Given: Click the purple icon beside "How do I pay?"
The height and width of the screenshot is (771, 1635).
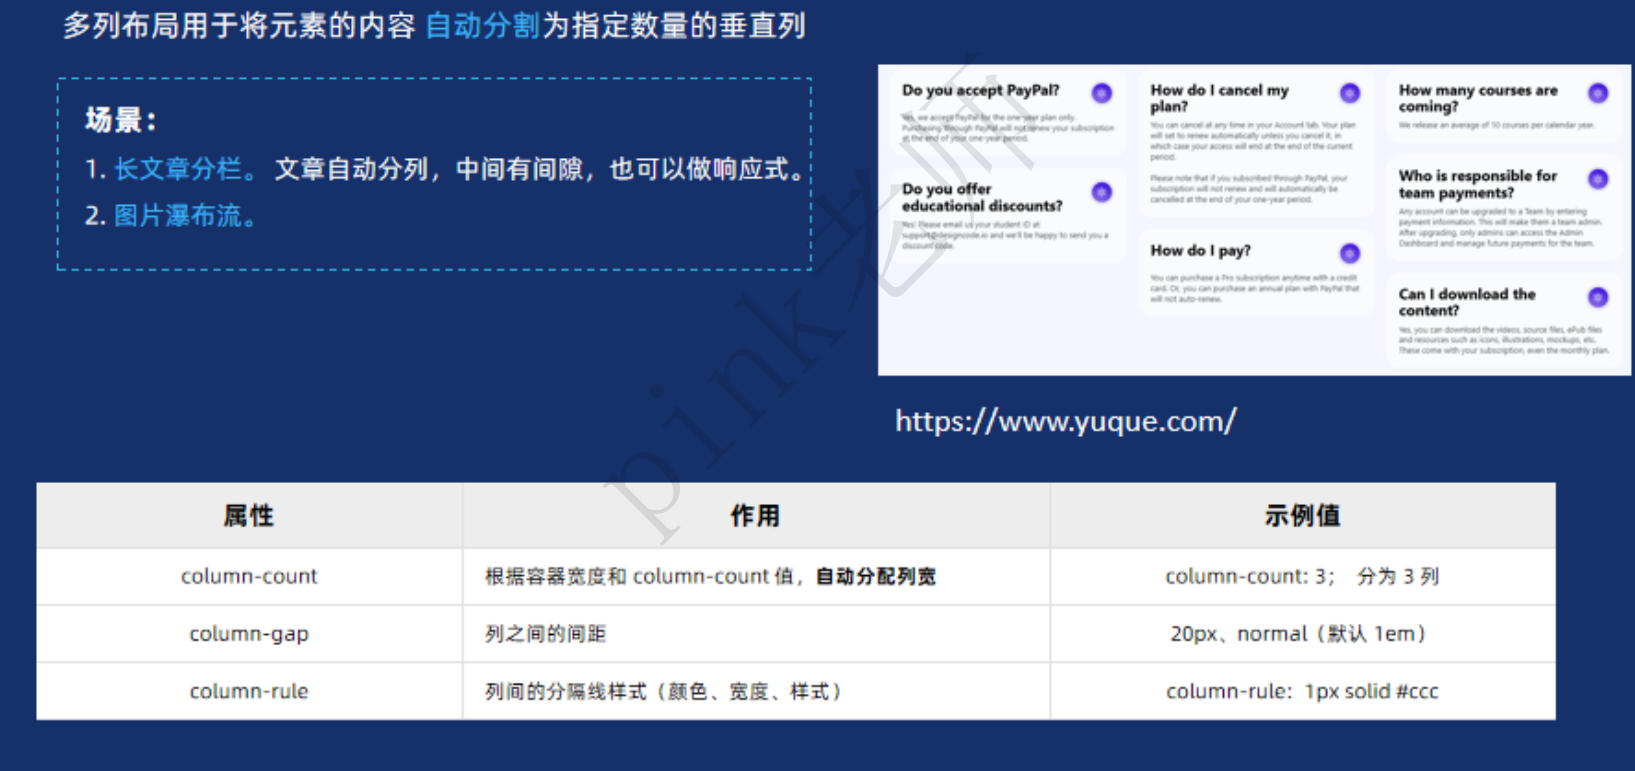Looking at the screenshot, I should 1350,253.
